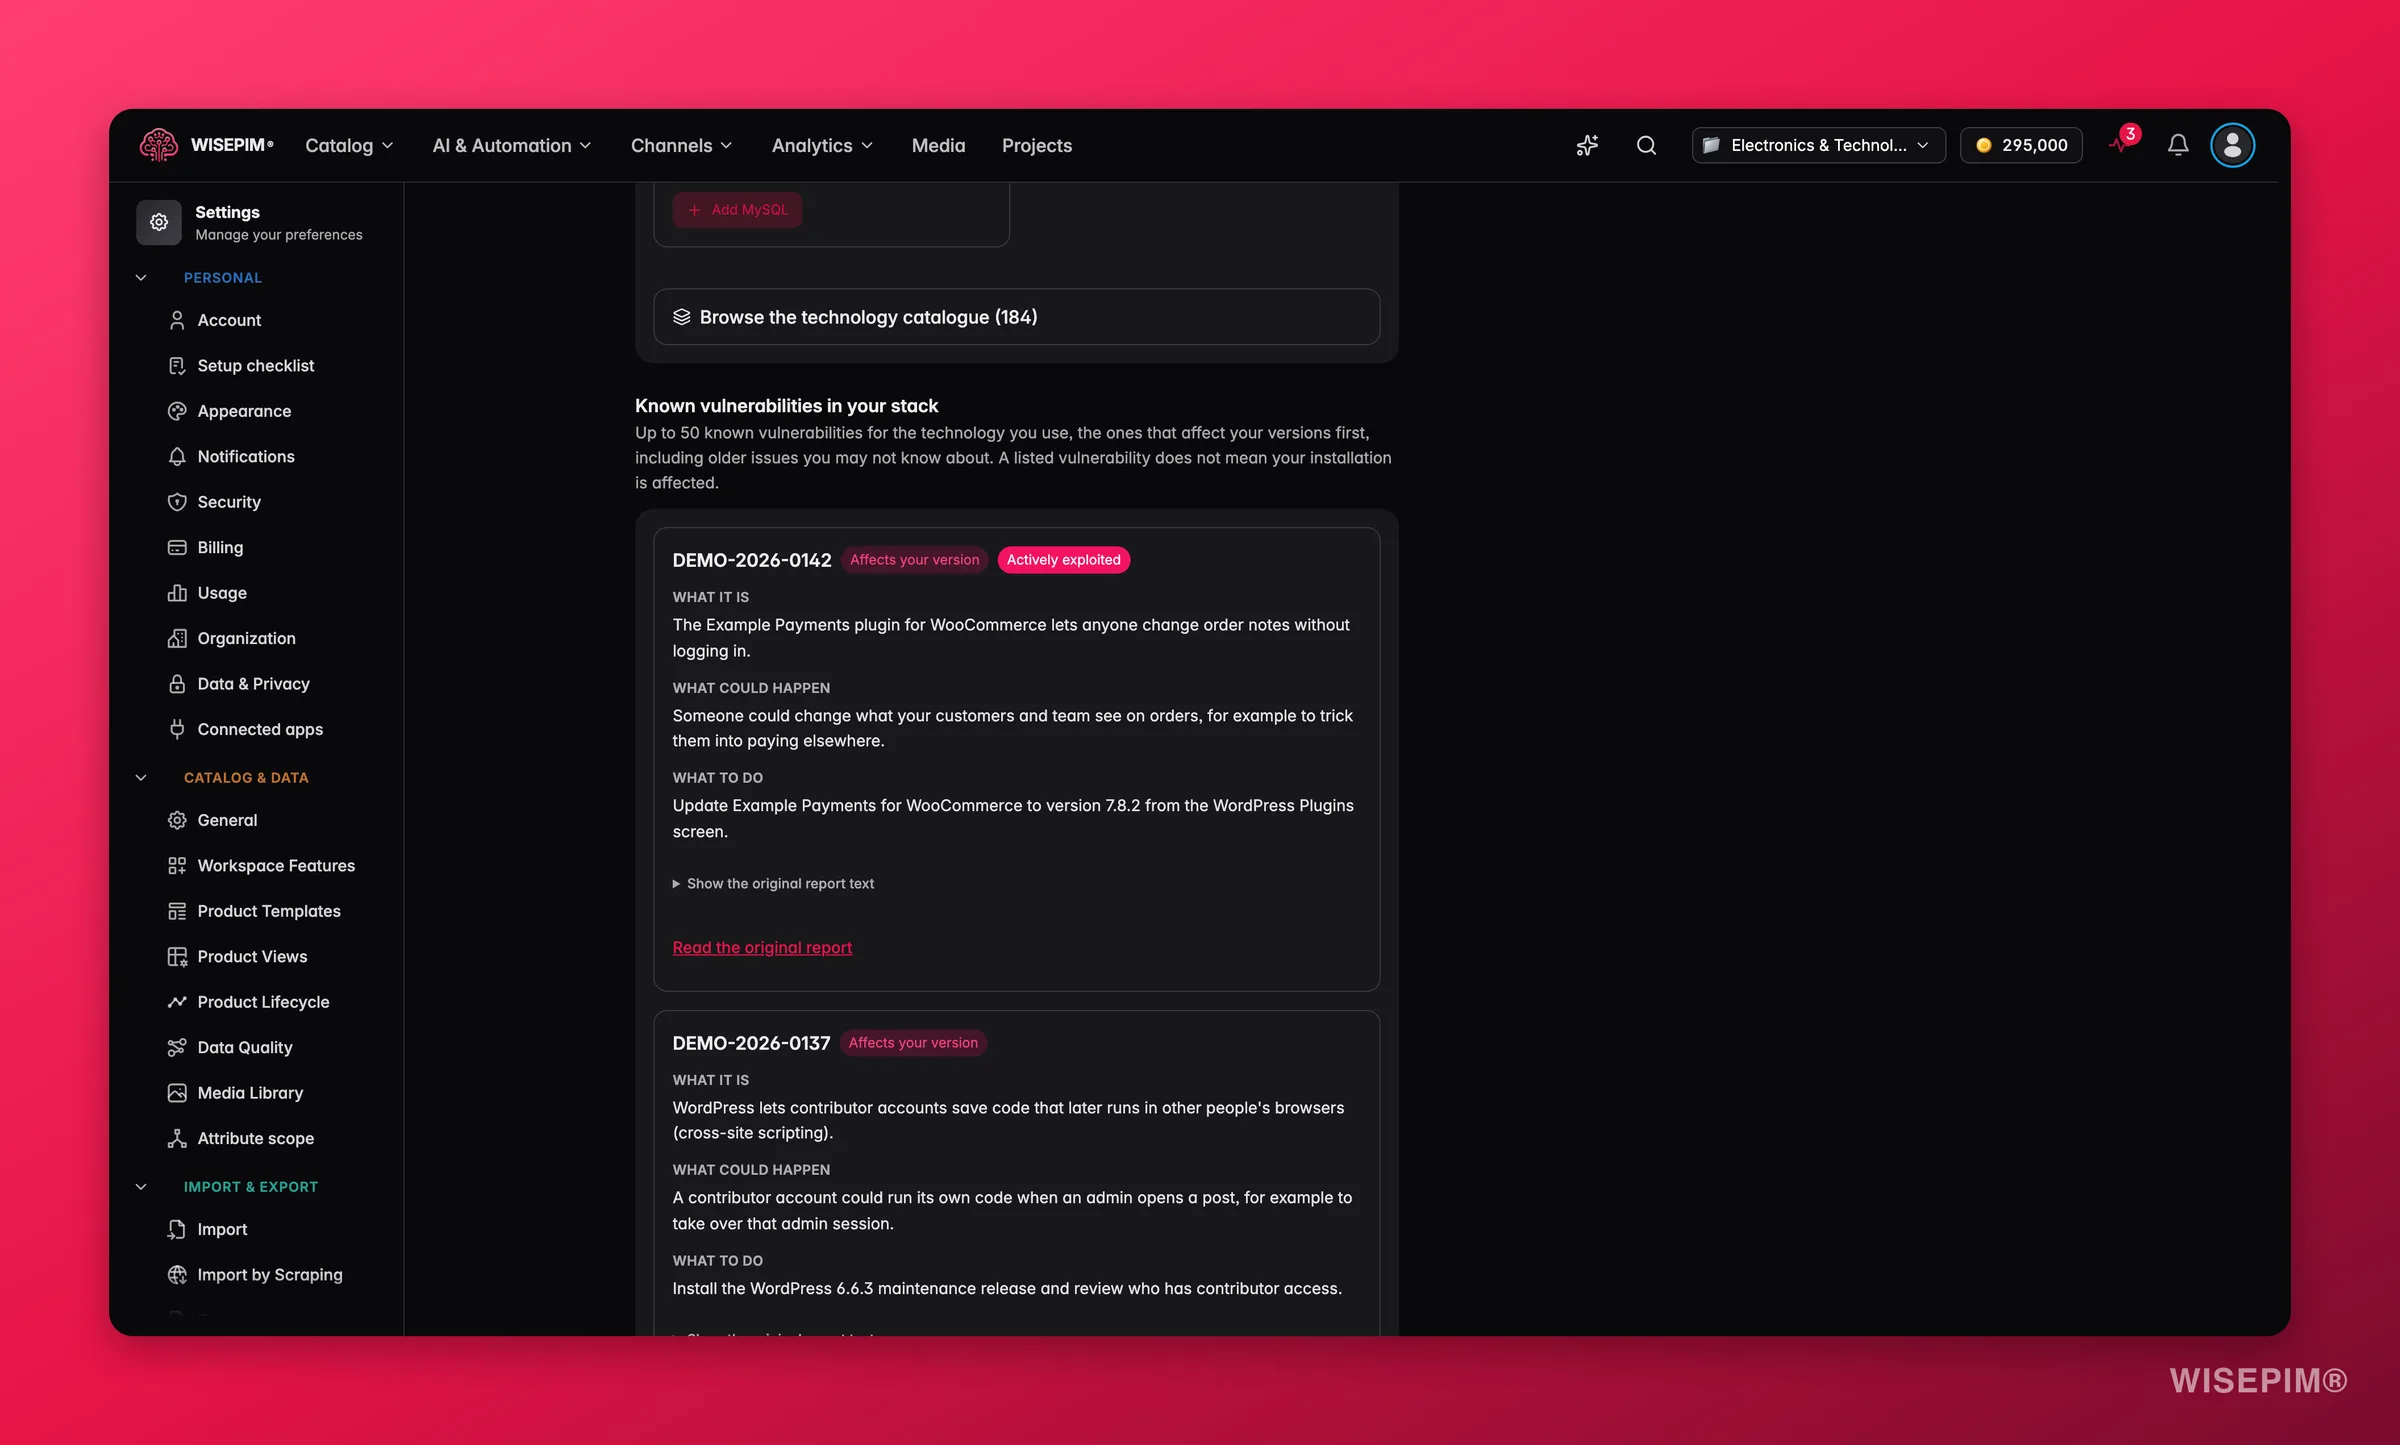Open the AI & Automation dropdown menu
The height and width of the screenshot is (1445, 2400).
512,146
